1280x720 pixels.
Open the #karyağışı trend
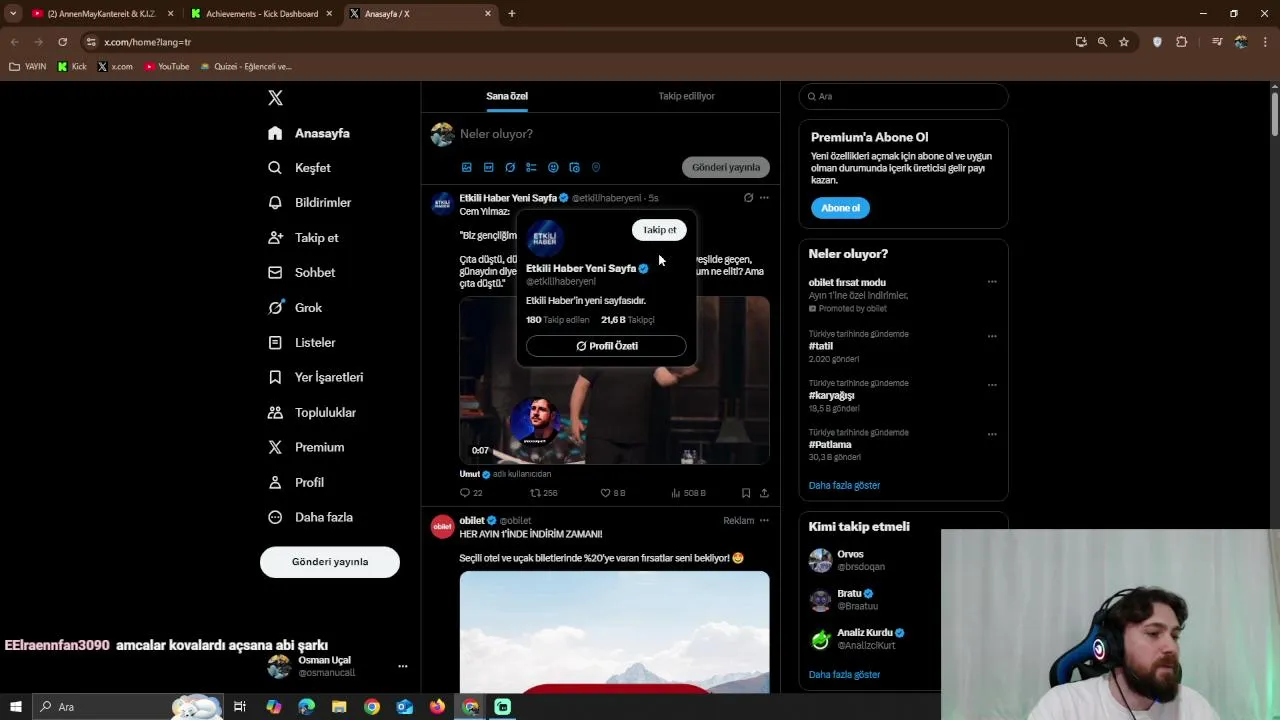(831, 395)
